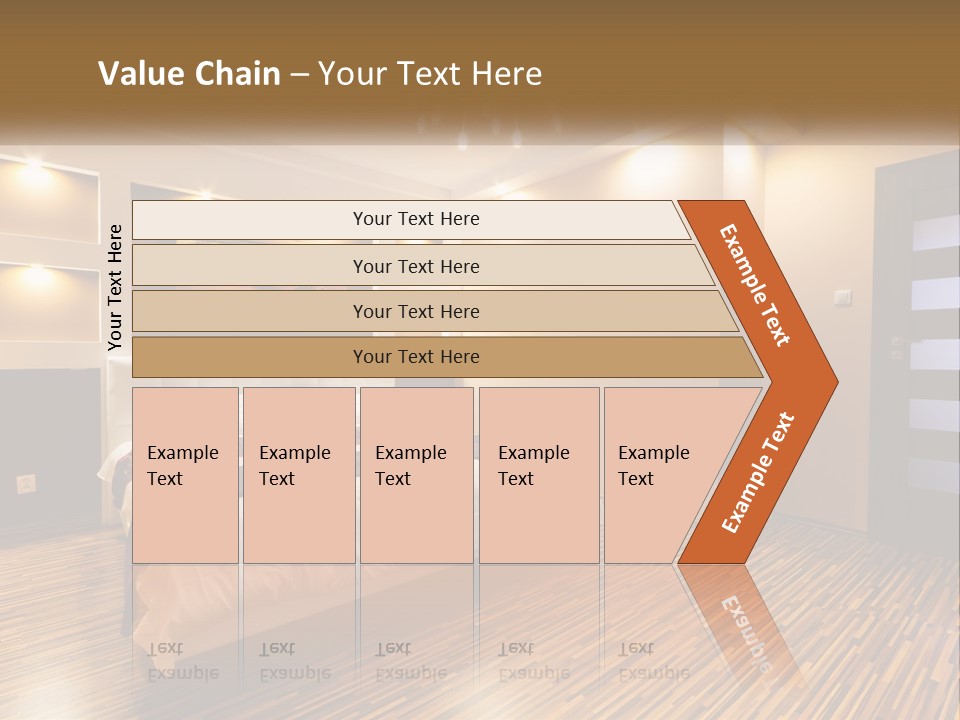
Task: Click the wall outlet at lower left
Action: [x=26, y=484]
